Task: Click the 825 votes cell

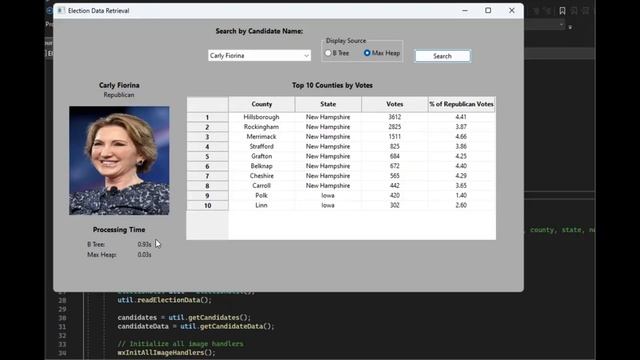Action: pos(395,147)
